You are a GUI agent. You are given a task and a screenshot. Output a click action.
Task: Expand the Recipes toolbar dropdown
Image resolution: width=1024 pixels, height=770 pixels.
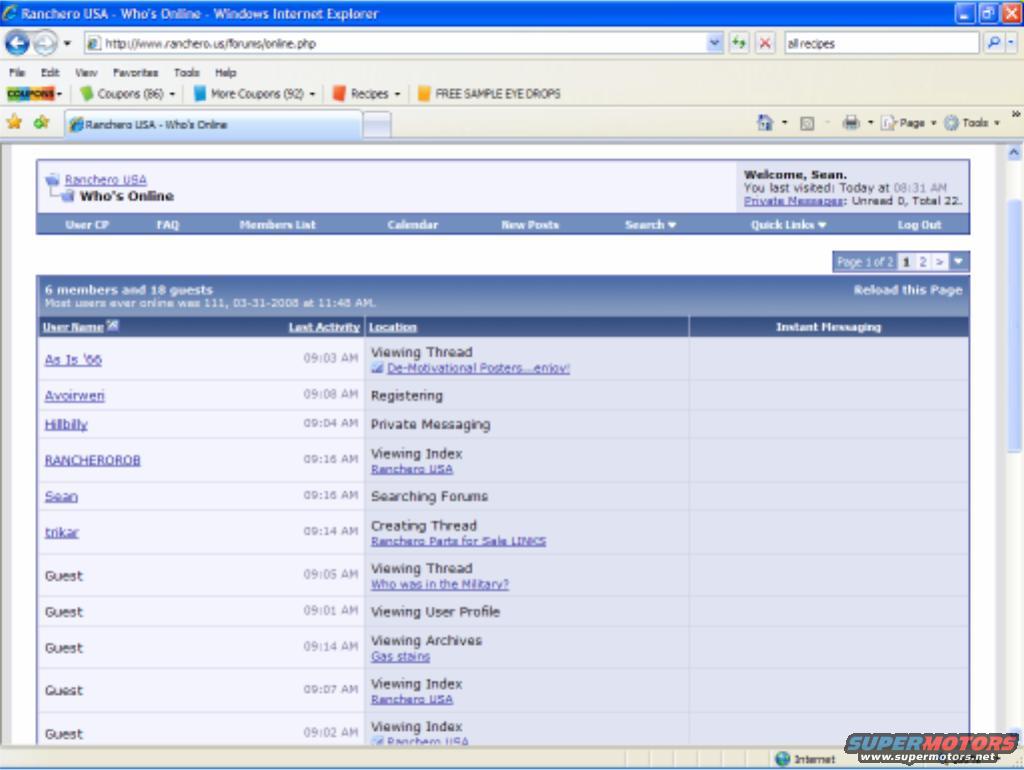(397, 94)
